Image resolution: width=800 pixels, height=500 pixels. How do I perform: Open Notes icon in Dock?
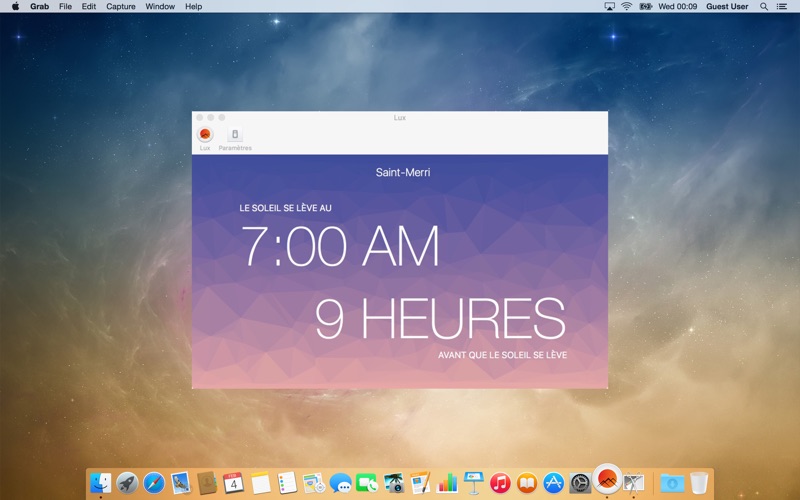coord(260,483)
